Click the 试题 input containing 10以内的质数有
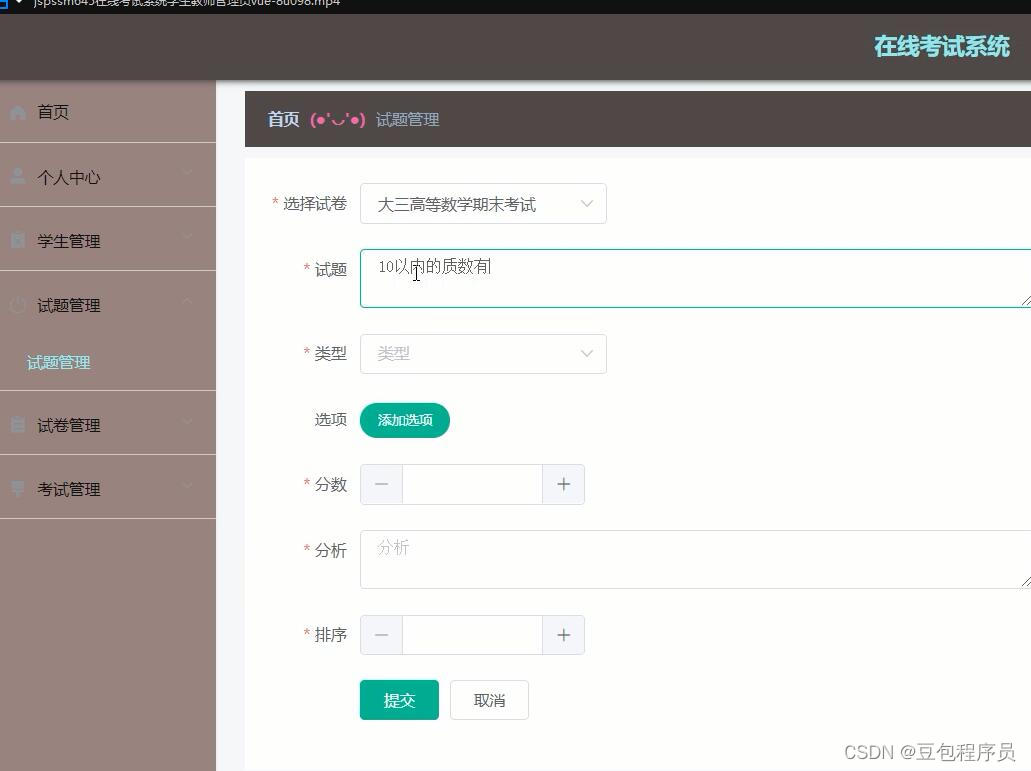 [x=600, y=278]
